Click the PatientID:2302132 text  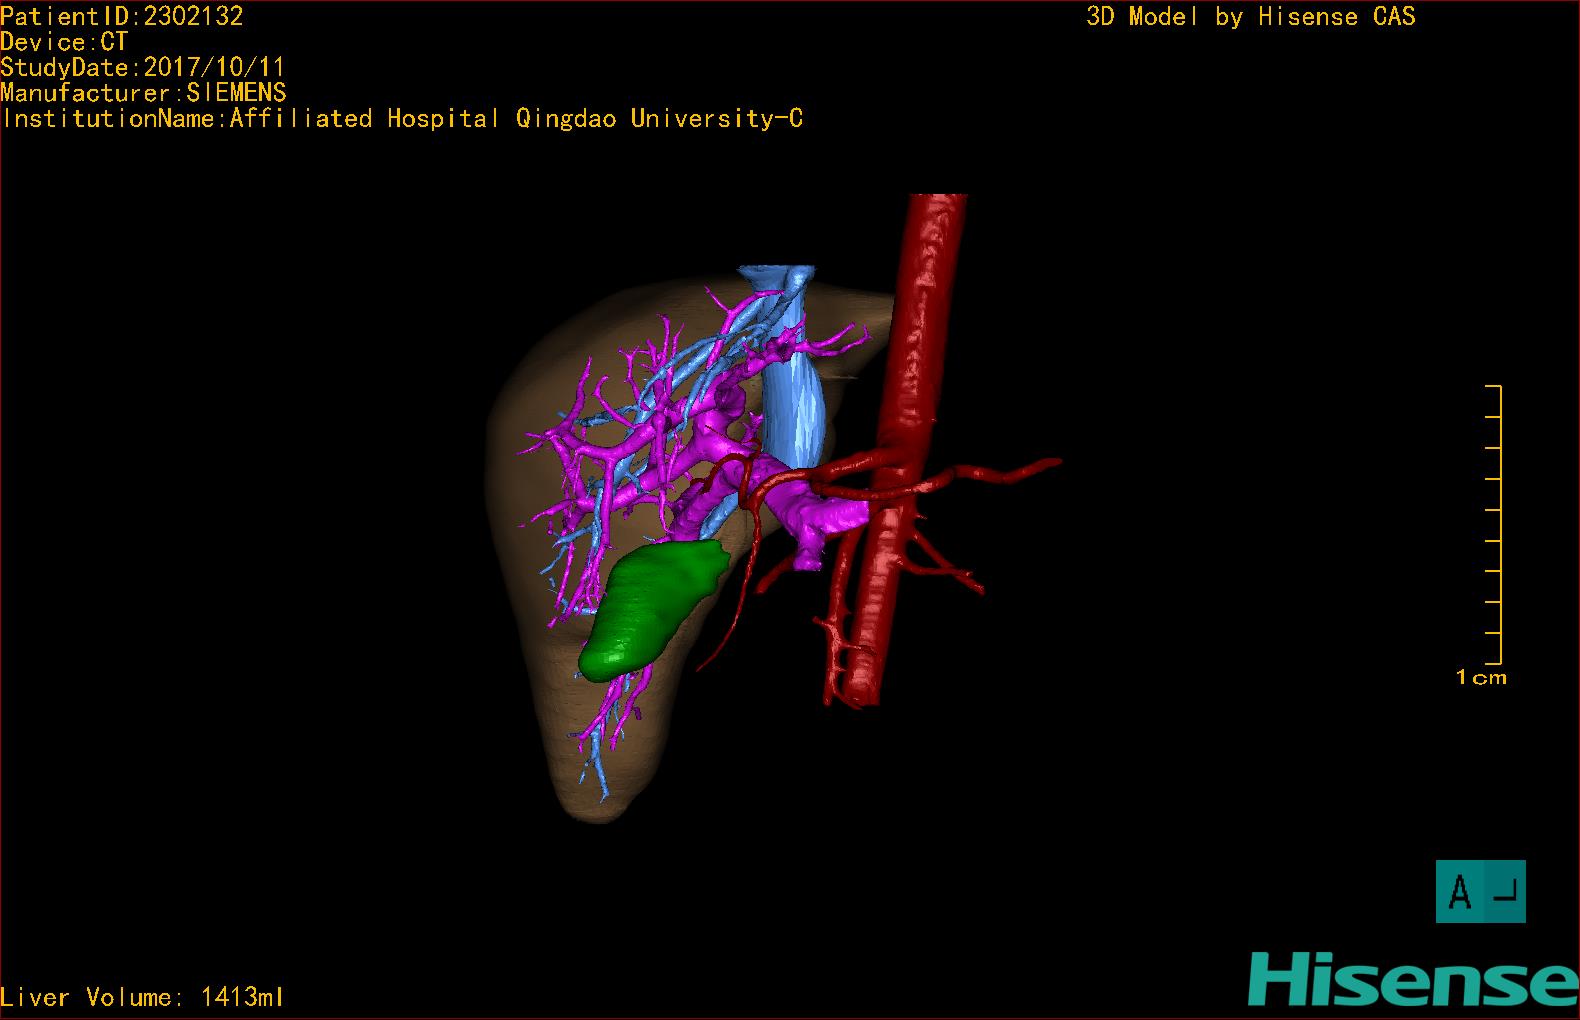coord(122,16)
